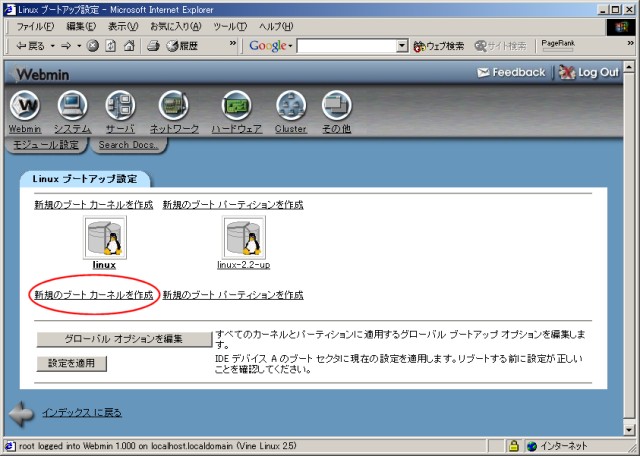The width and height of the screenshot is (640, 456).
Task: Click the padlock security status icon
Action: [513, 446]
